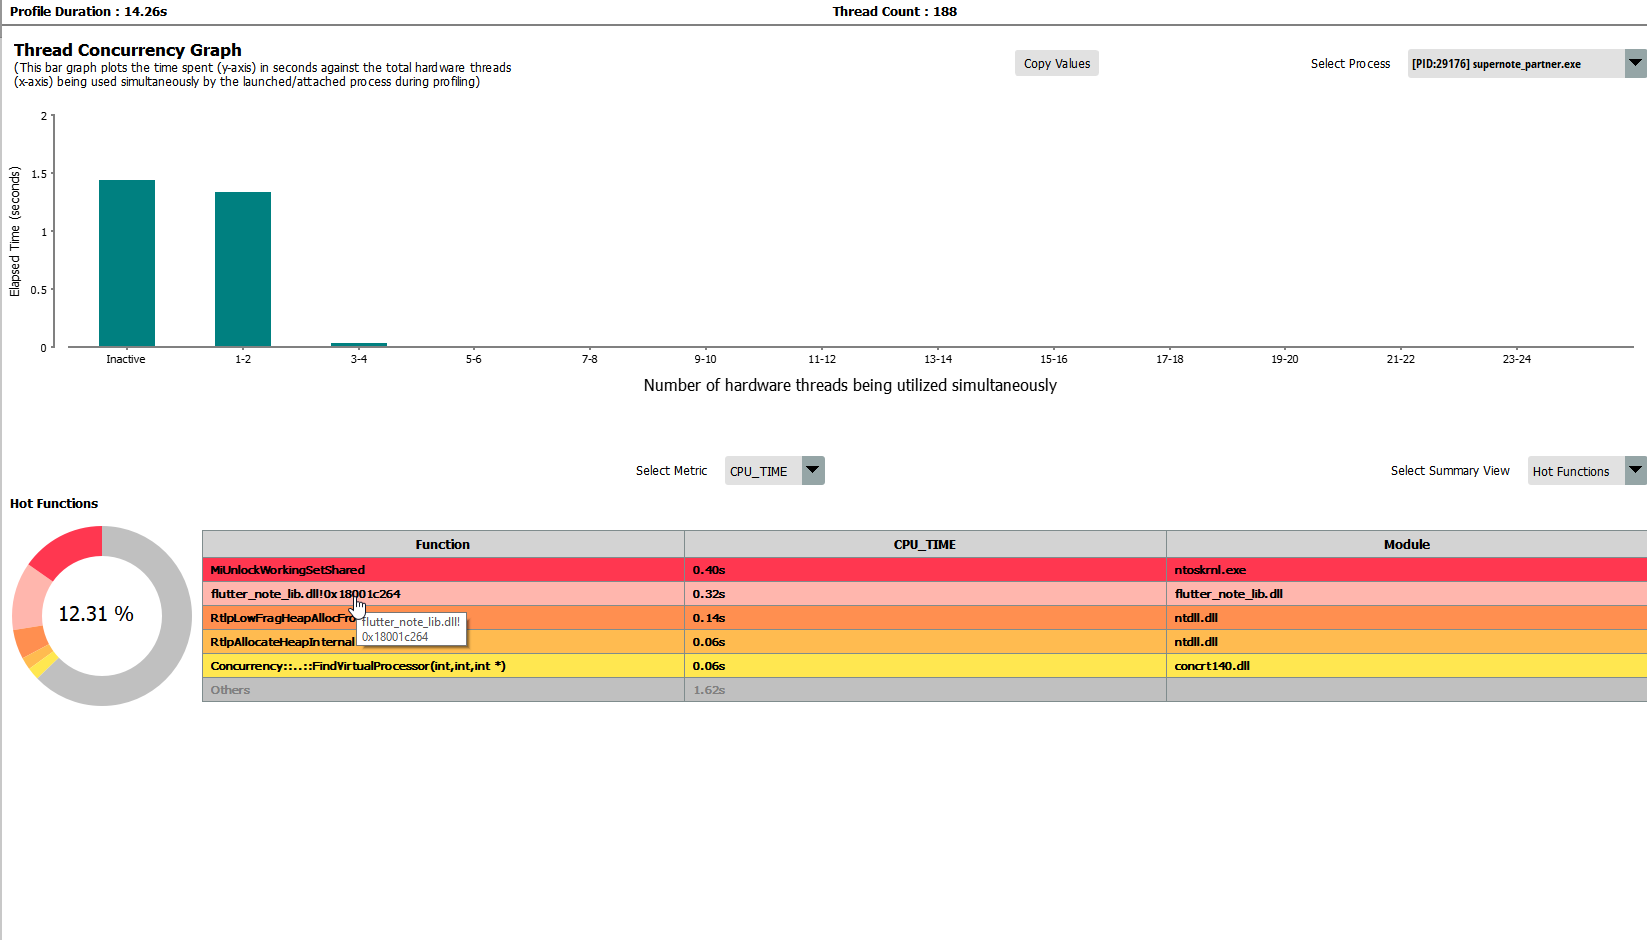Viewport: 1647px width, 940px height.
Task: Click the Module column header
Action: click(x=1406, y=545)
